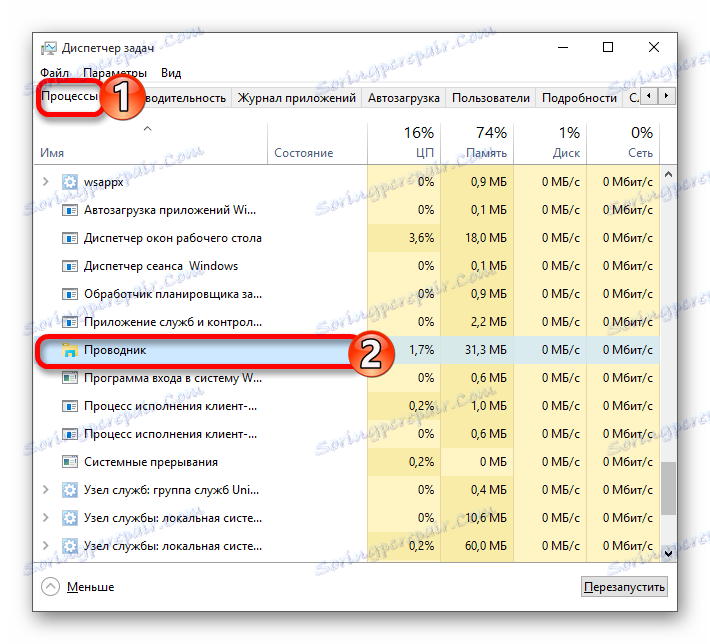Screen dimensions: 710x644
Task: Expand Узел служб: группа служб Uni... row
Action: (x=45, y=490)
